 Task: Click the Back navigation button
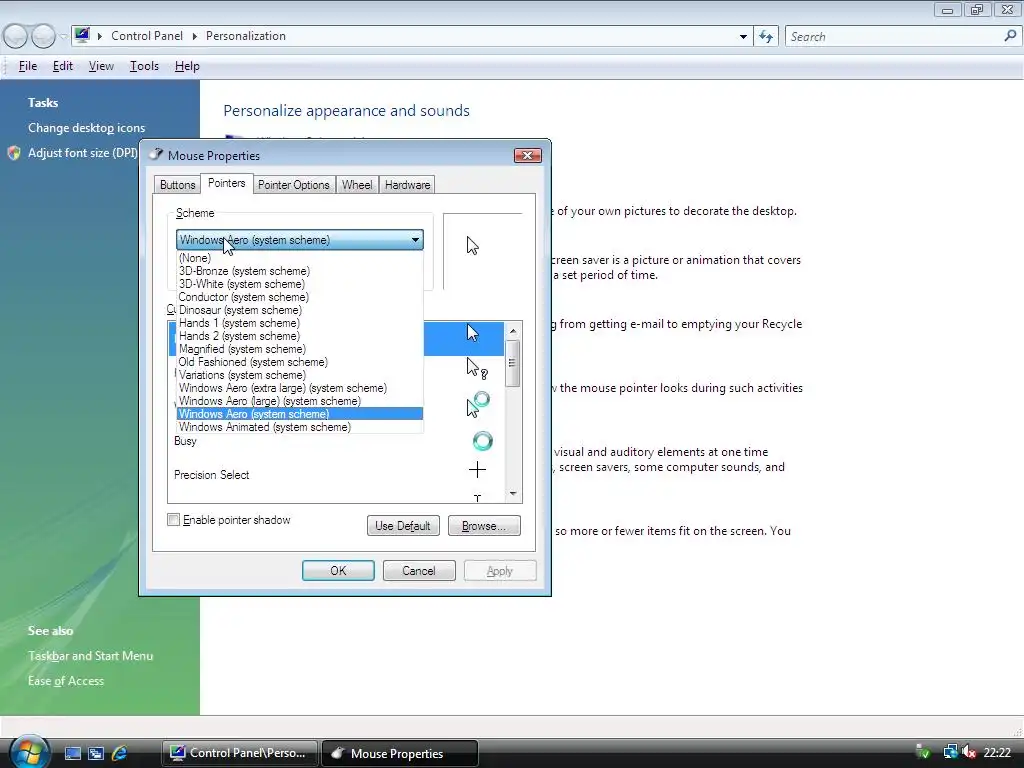tap(16, 37)
